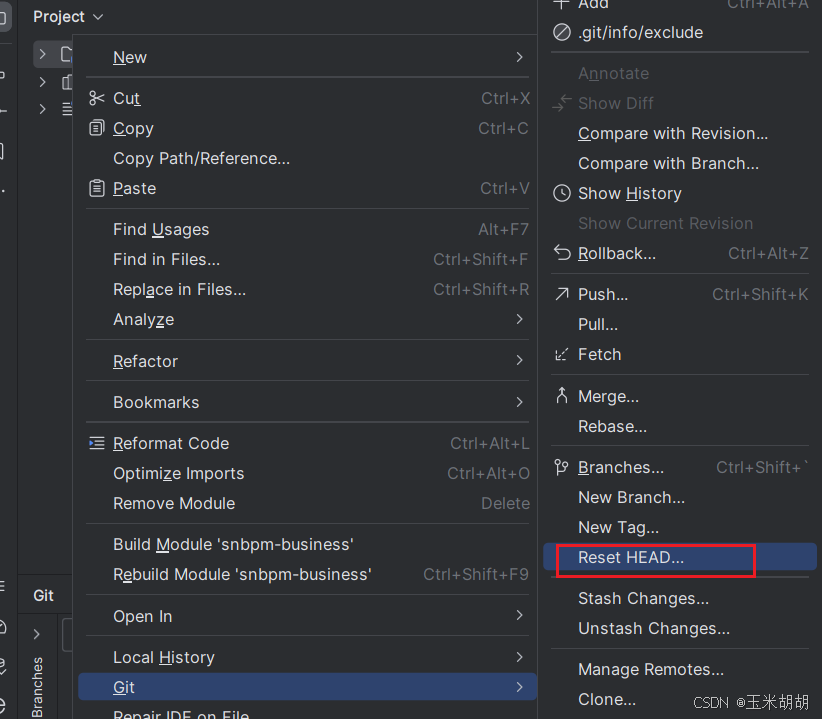
Task: Open the Git tool window tab
Action: [43, 595]
